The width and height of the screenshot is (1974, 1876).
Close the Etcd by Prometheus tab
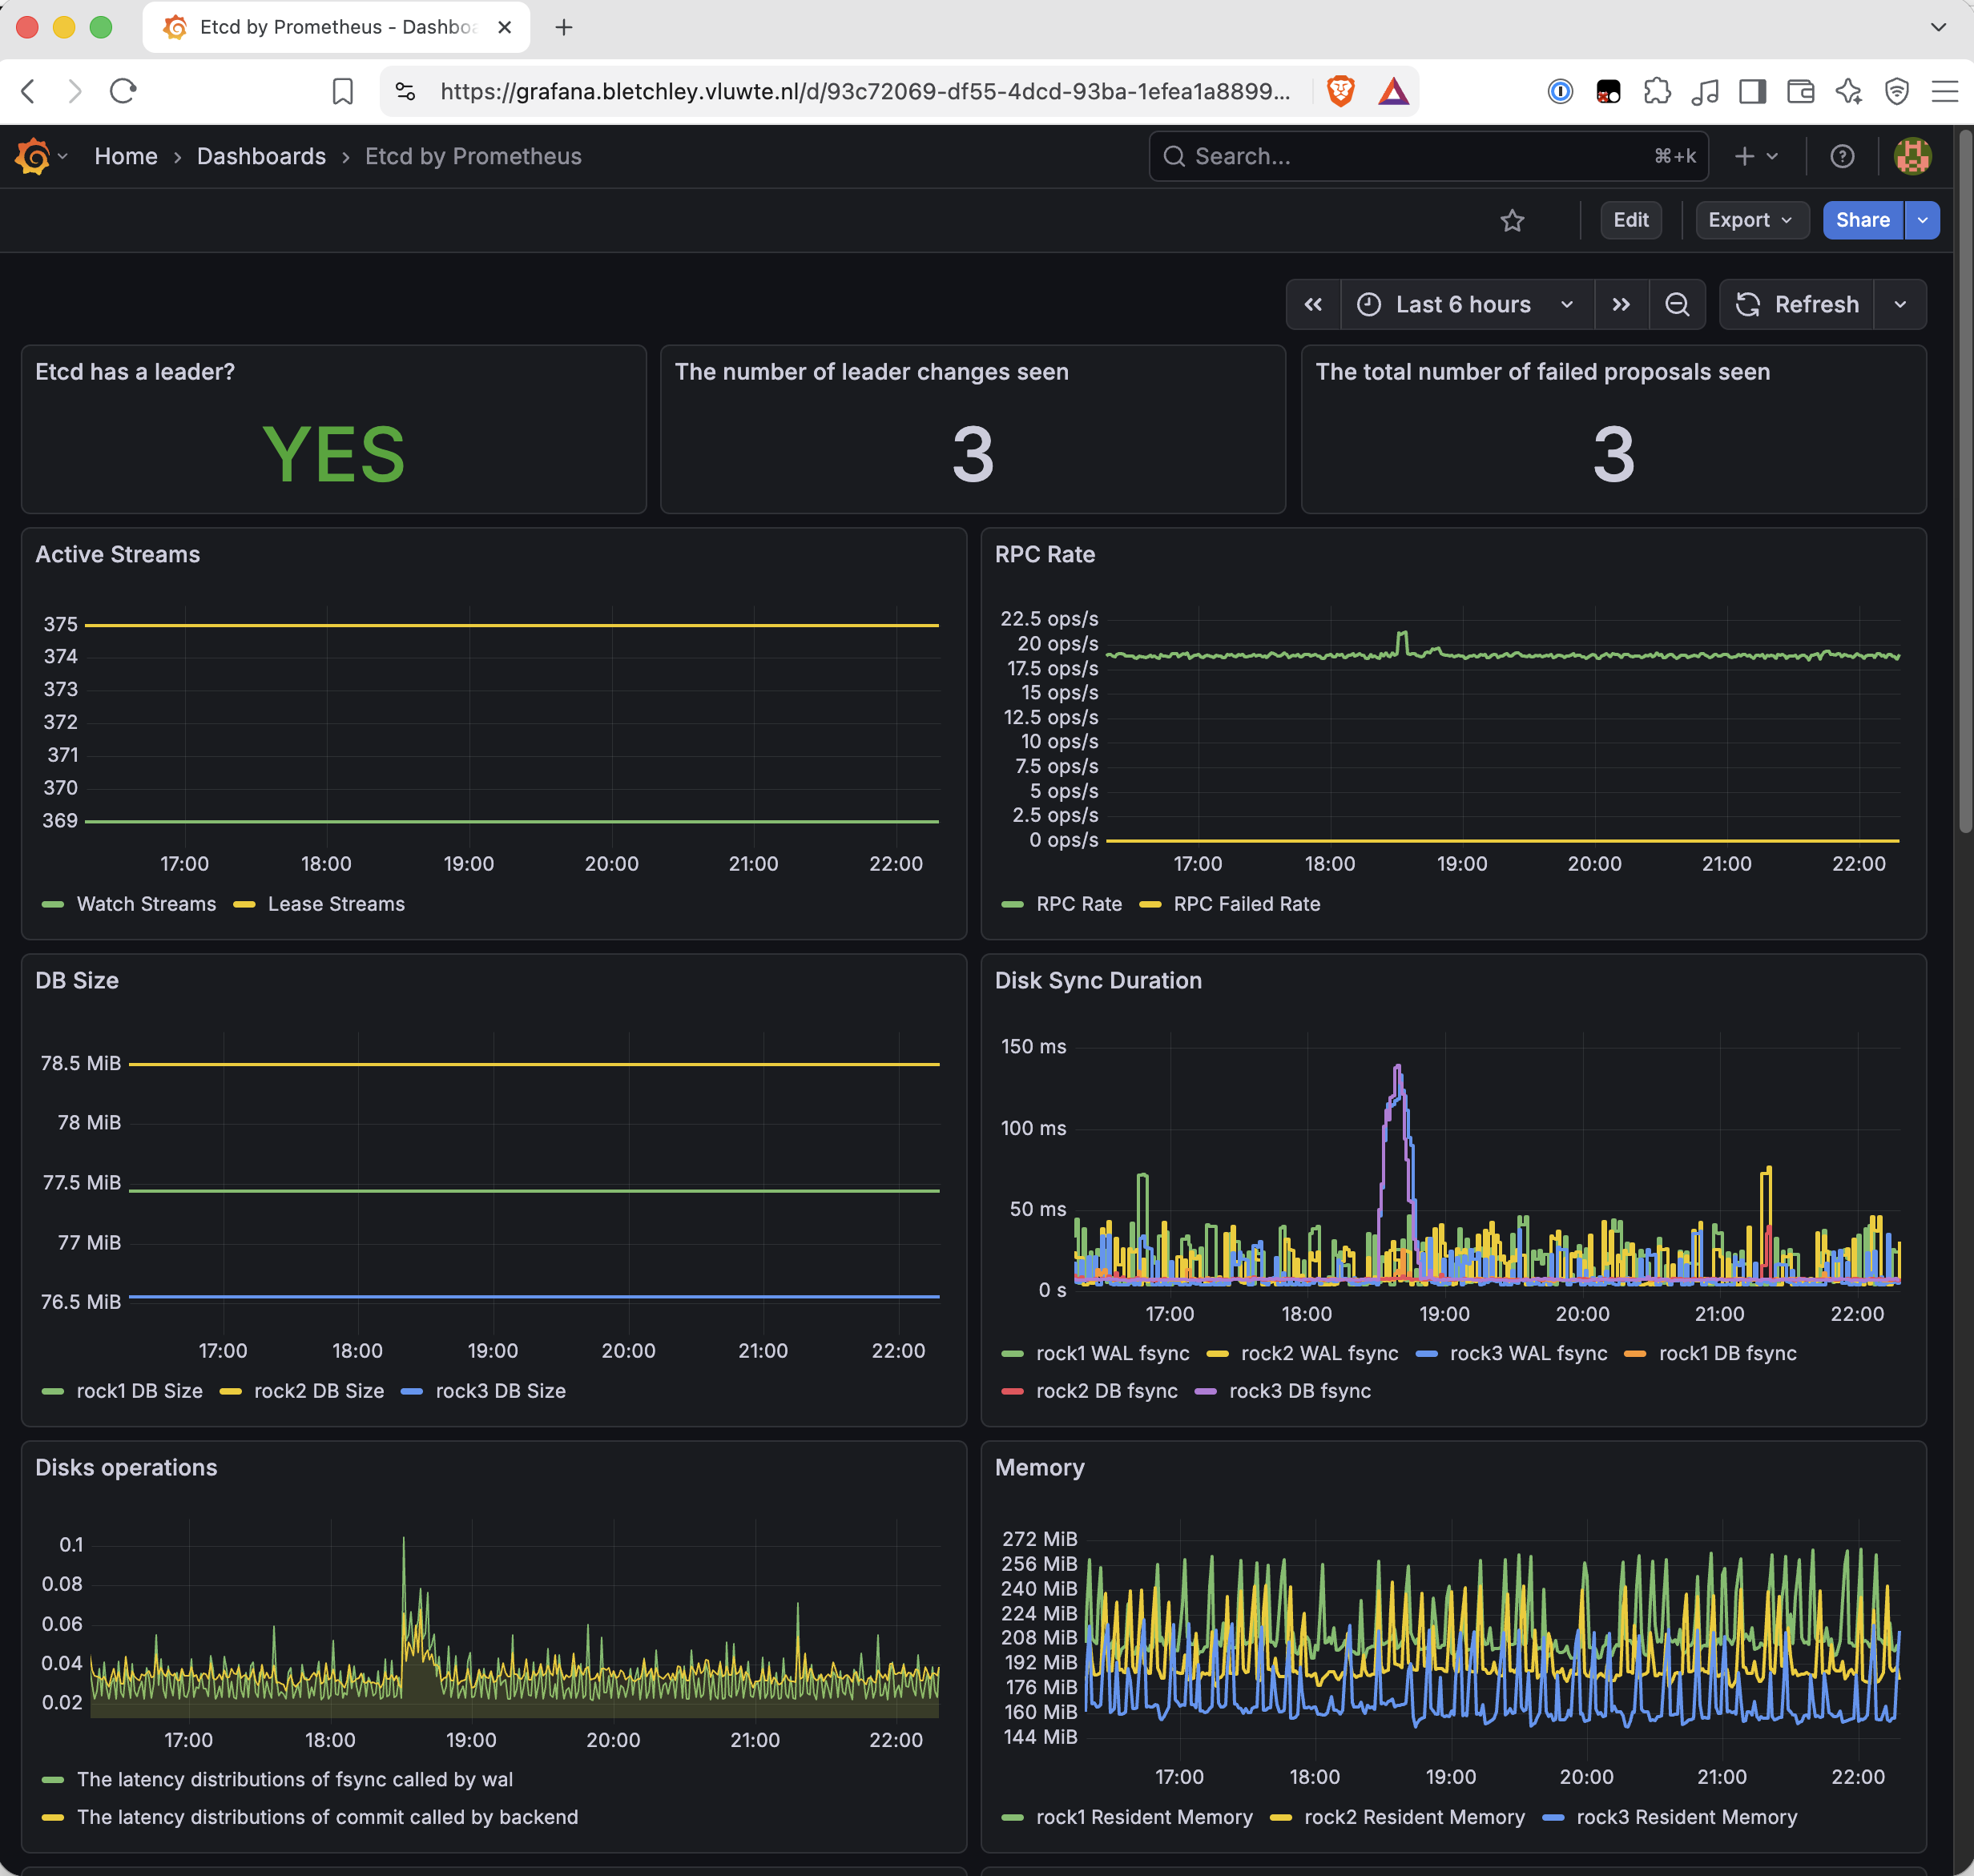(x=505, y=27)
